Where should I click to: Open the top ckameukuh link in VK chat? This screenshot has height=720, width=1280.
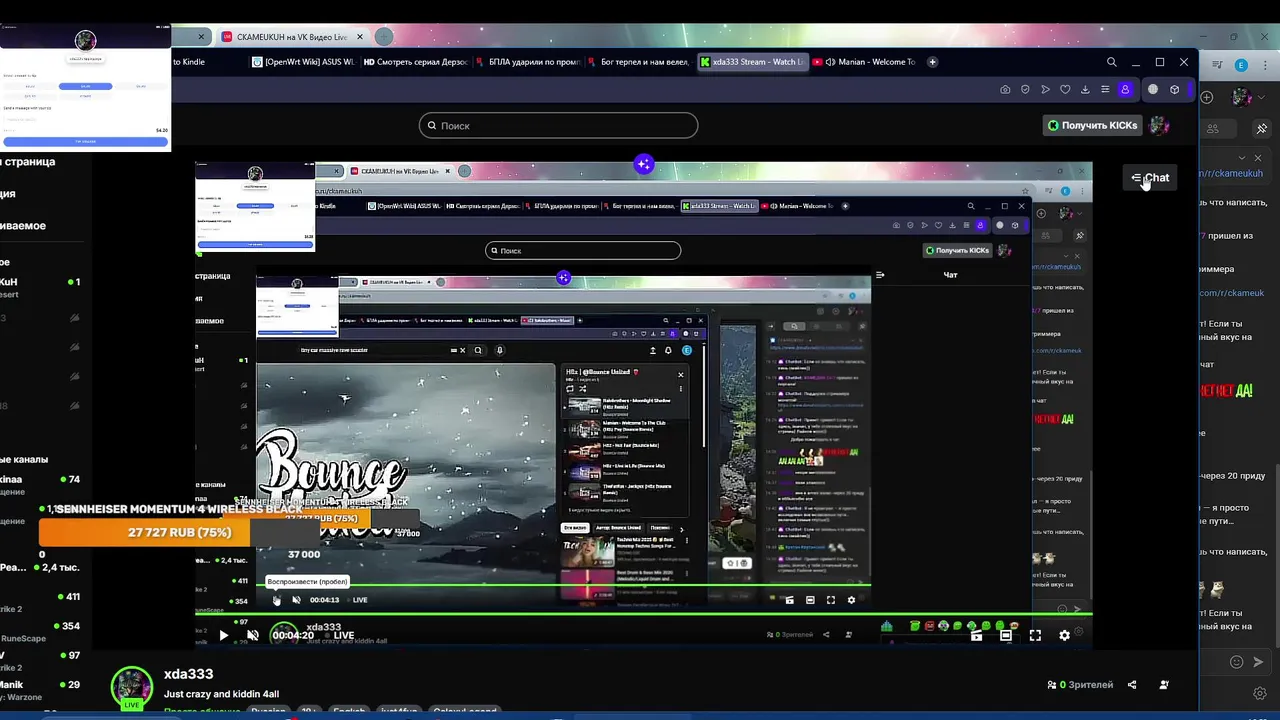[1232, 174]
